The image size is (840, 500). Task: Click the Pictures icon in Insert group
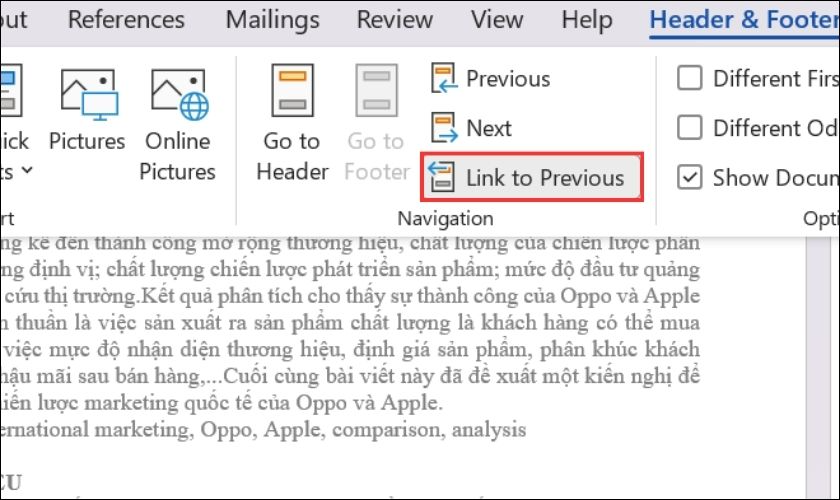click(x=89, y=95)
